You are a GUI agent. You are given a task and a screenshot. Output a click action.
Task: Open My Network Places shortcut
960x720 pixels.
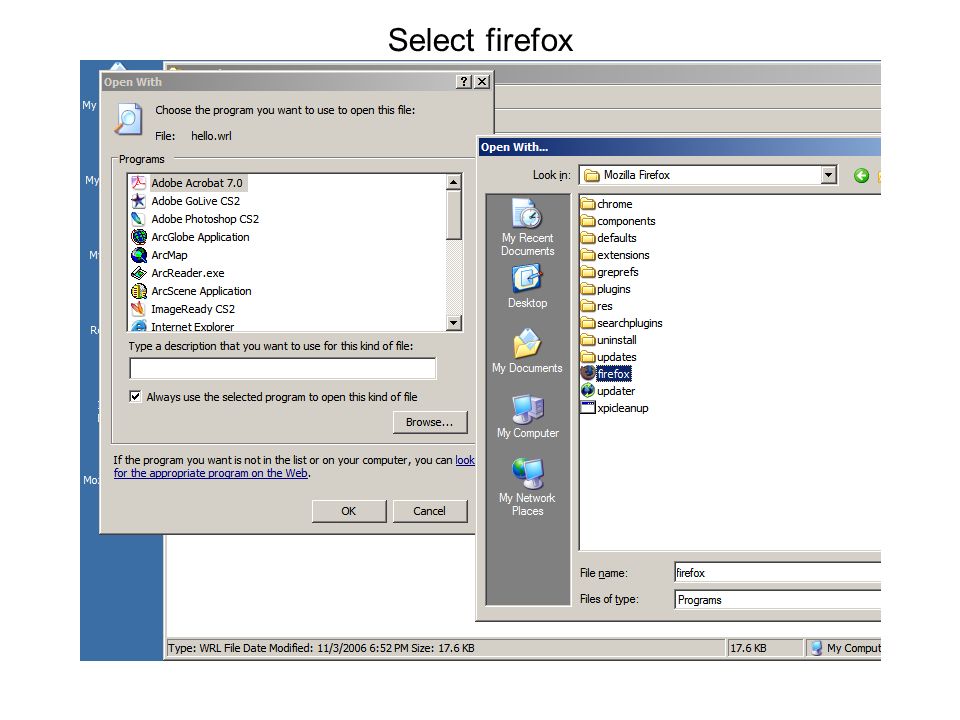click(527, 487)
